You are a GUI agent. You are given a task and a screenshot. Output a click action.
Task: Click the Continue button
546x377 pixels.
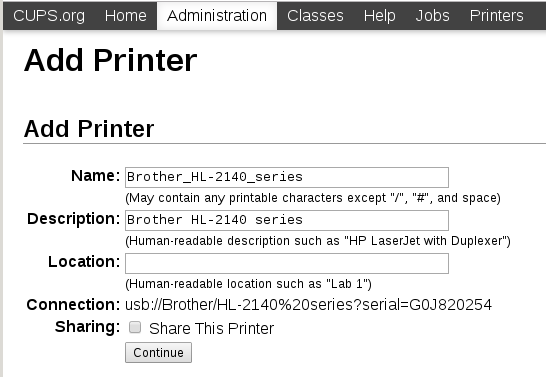[x=158, y=352]
